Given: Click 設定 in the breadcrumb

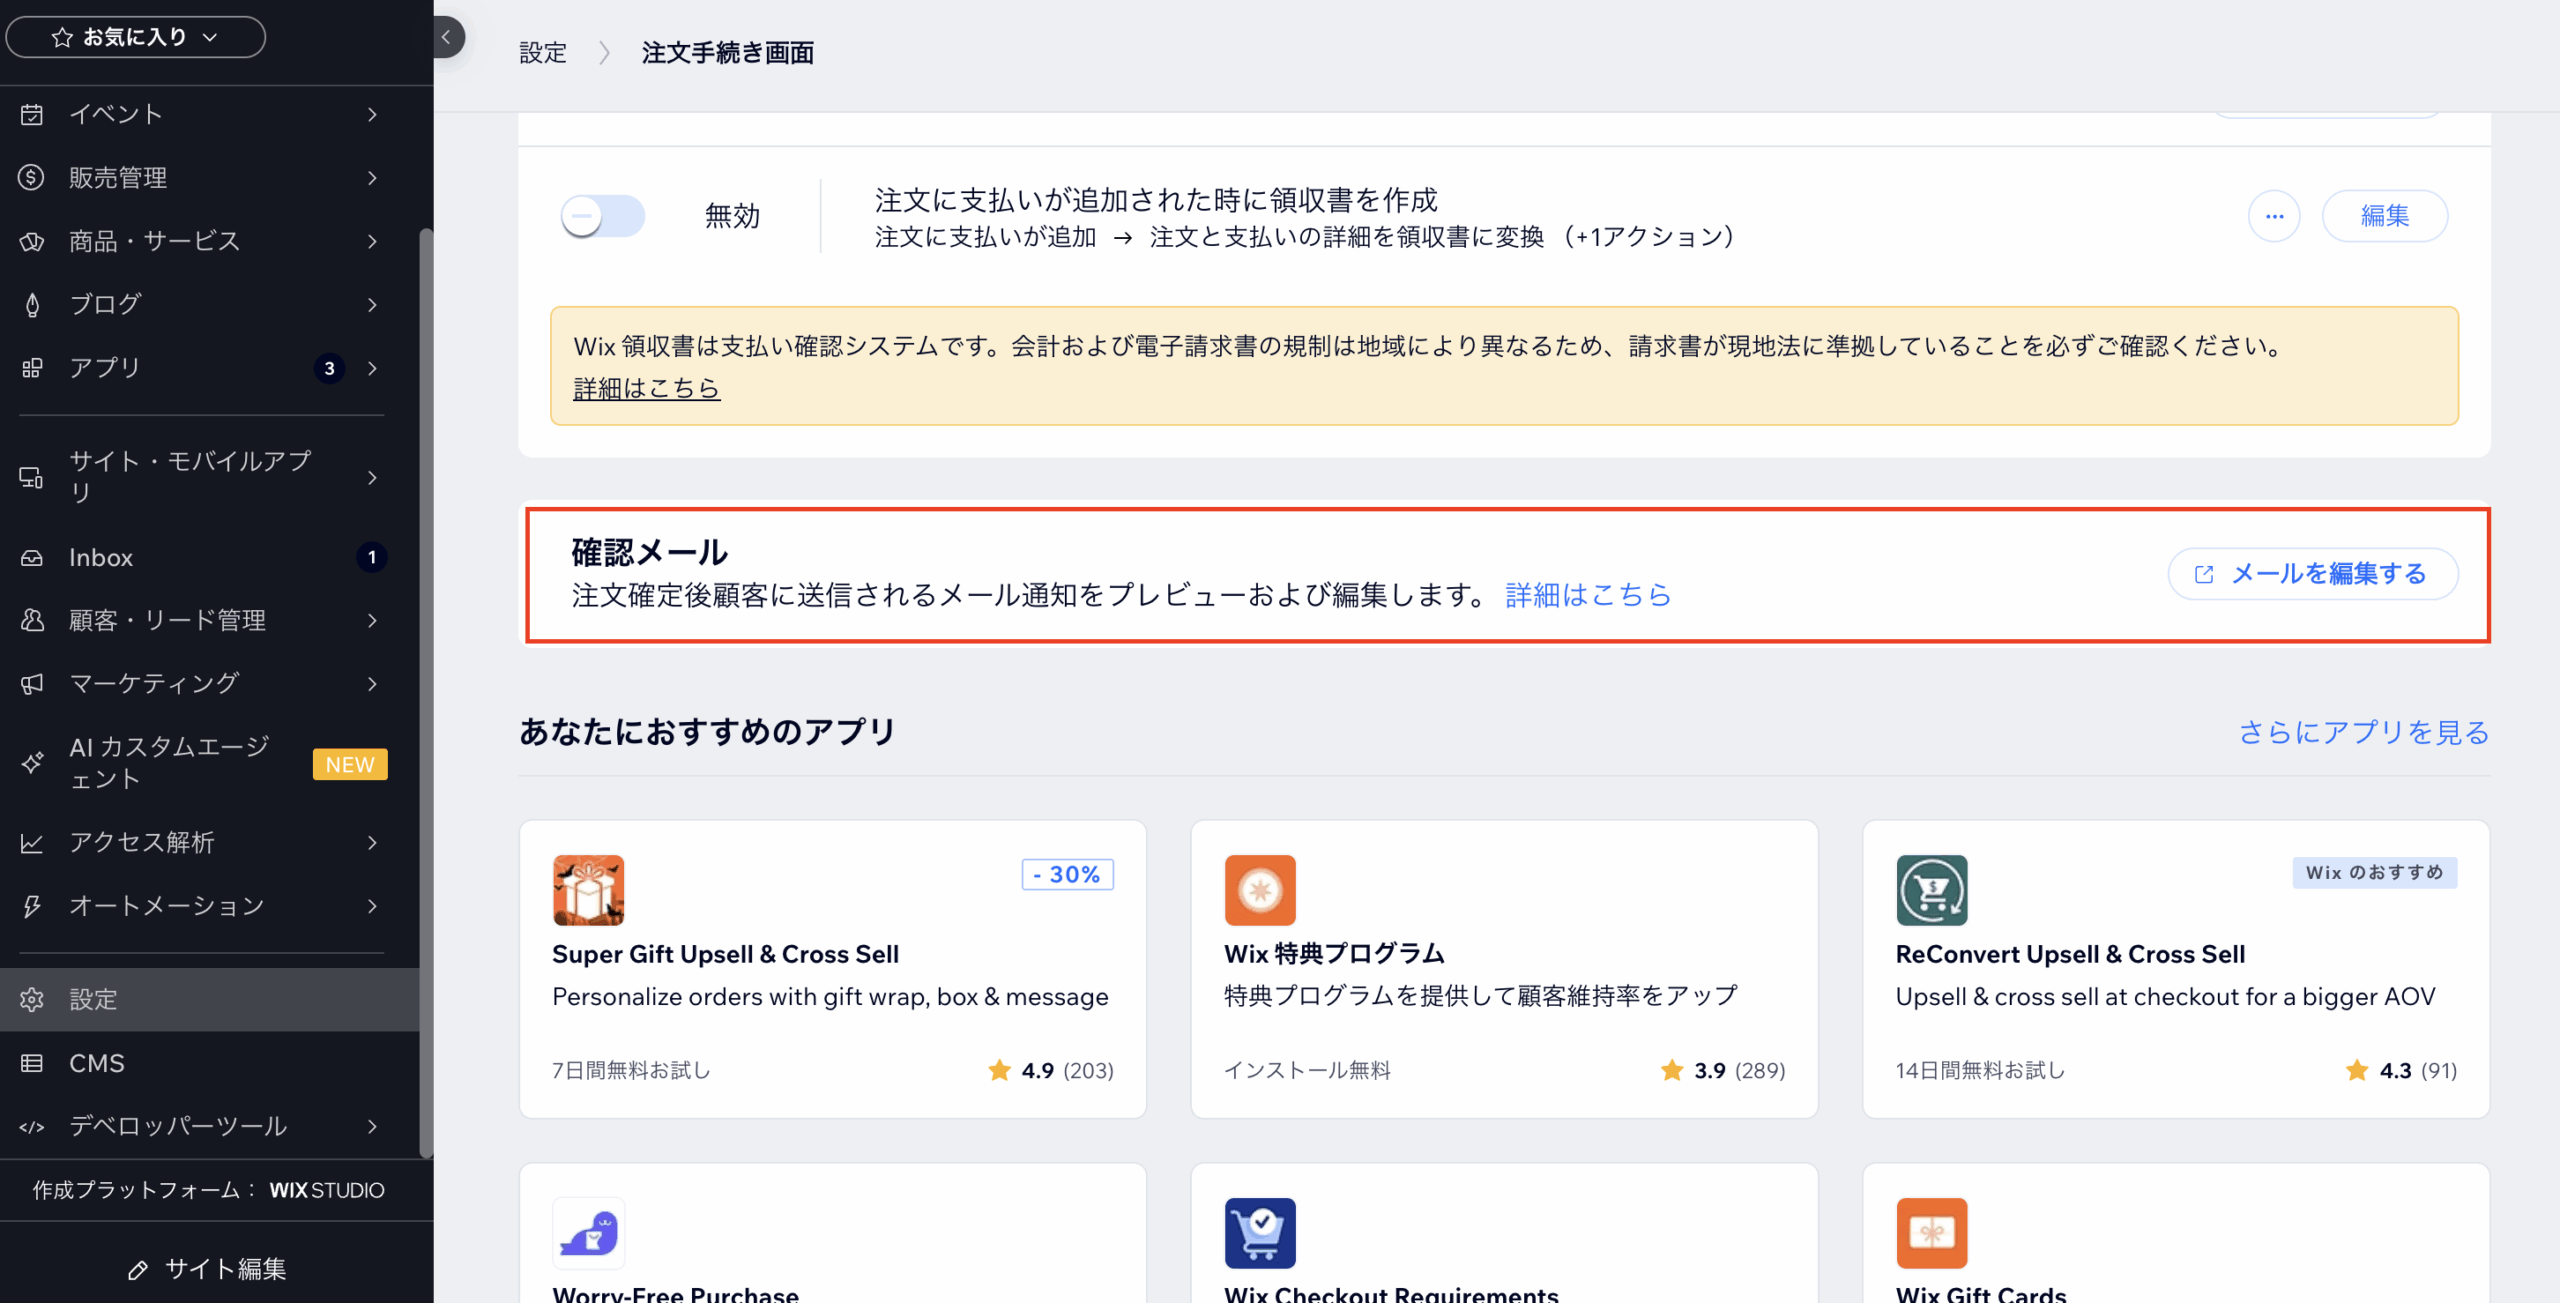Looking at the screenshot, I should coord(543,53).
